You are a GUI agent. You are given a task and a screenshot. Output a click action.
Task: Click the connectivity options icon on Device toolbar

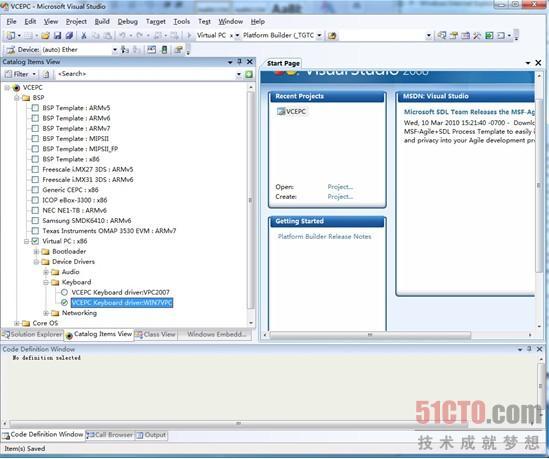coord(178,50)
